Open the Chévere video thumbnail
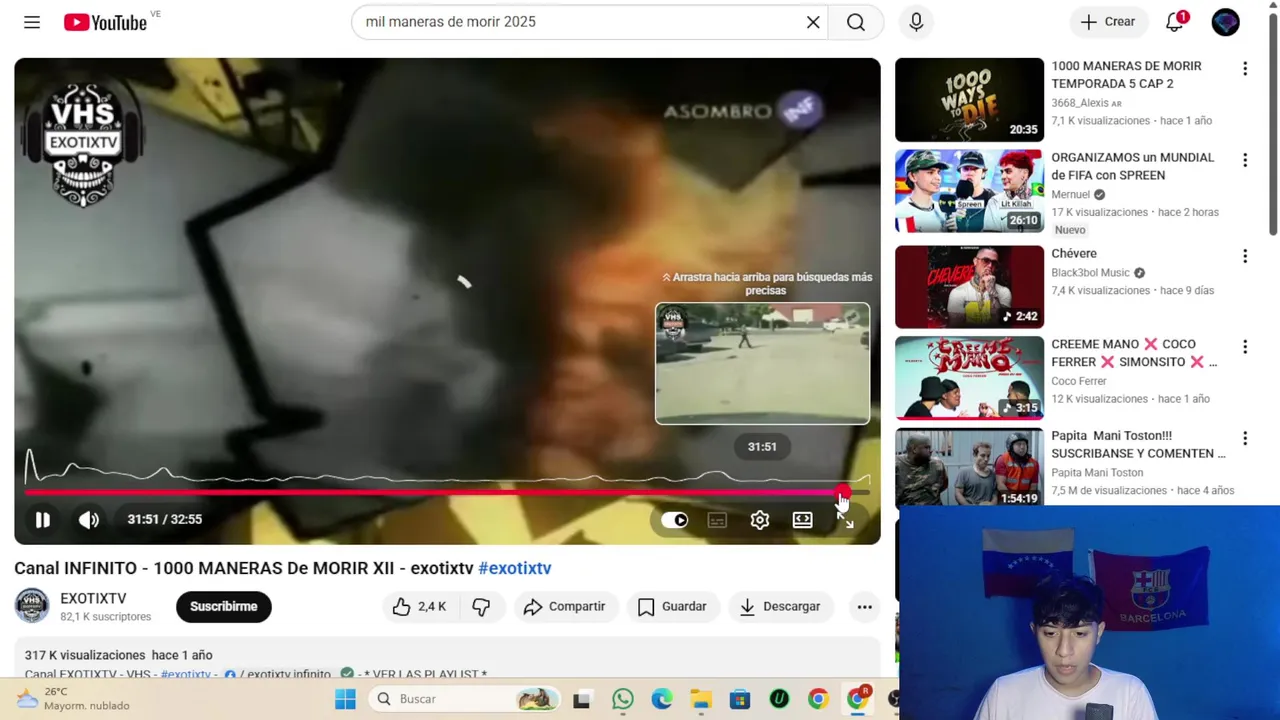Image resolution: width=1280 pixels, height=720 pixels. coord(969,287)
